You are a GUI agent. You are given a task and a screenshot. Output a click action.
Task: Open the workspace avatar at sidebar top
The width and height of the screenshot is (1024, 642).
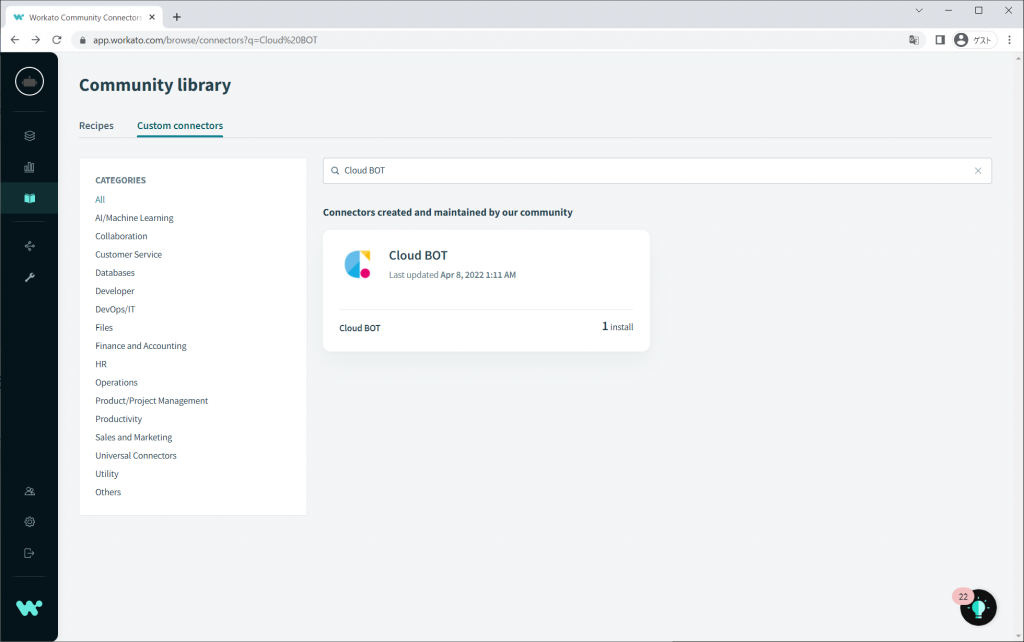point(29,82)
